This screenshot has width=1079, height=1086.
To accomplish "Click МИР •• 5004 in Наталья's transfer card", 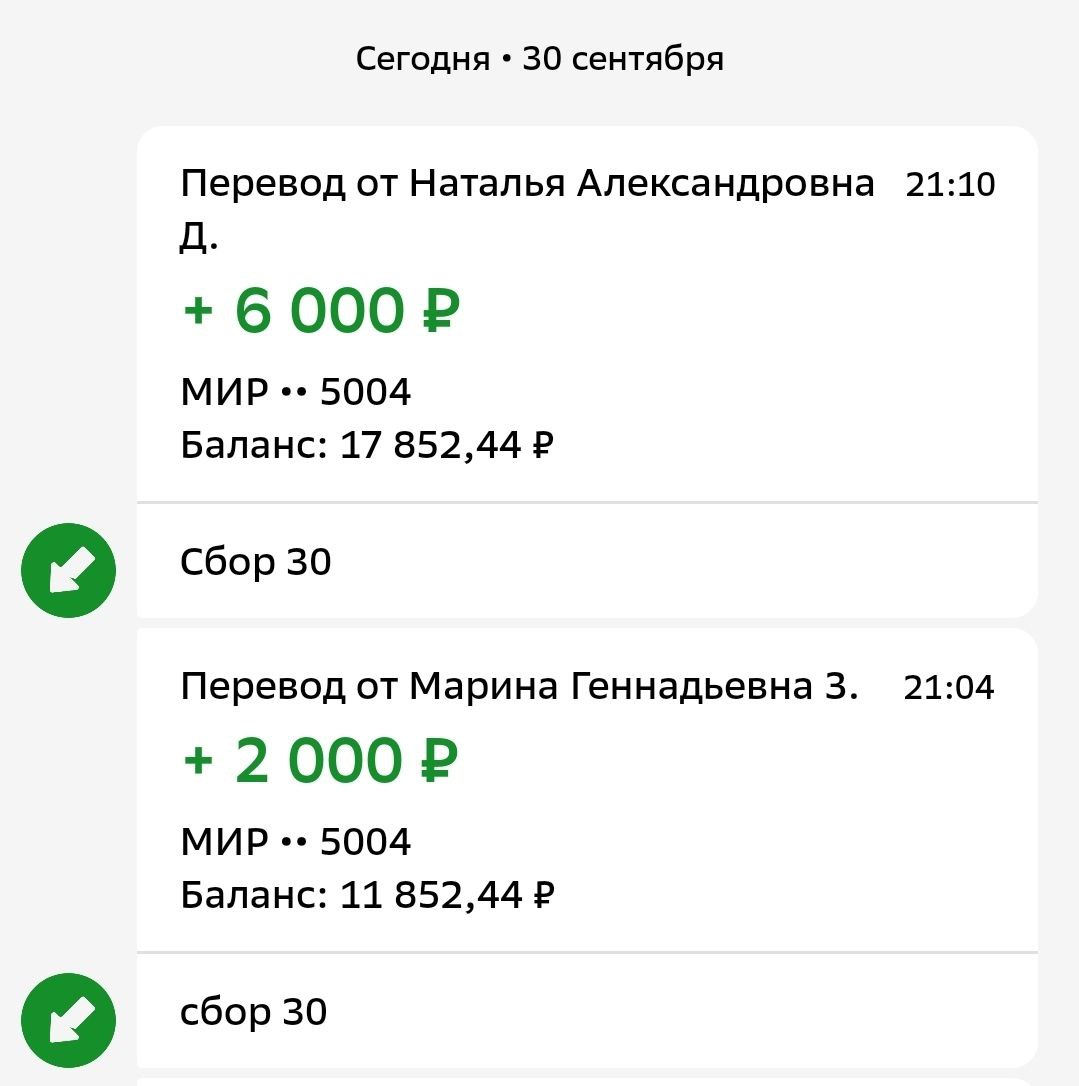I will point(296,393).
